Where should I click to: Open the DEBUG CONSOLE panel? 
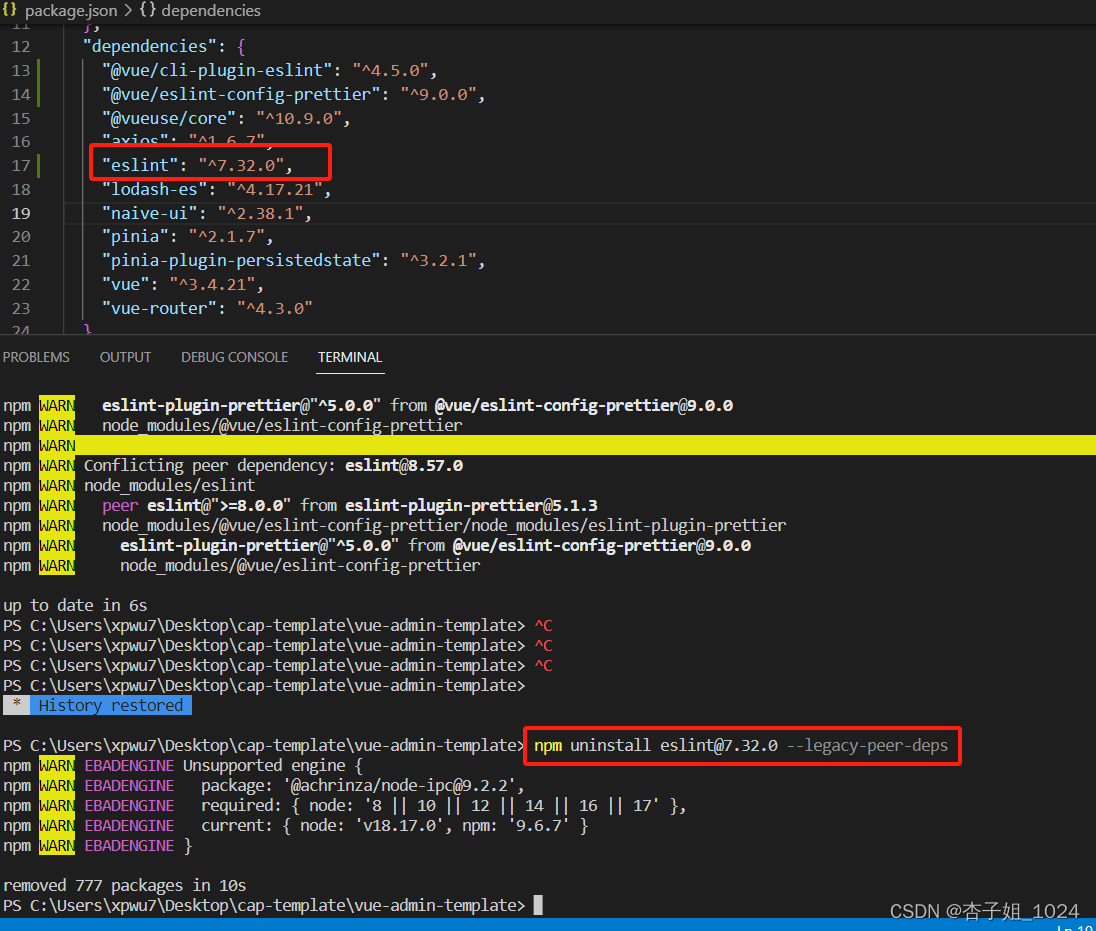[x=234, y=357]
